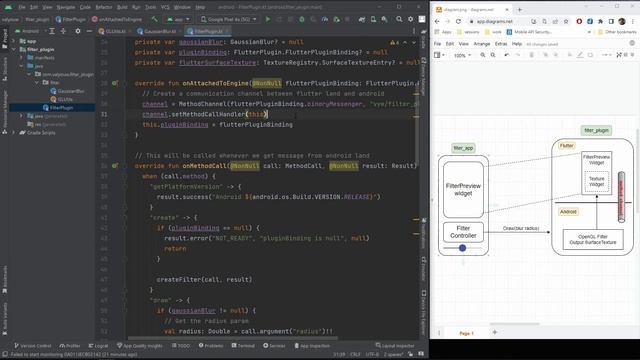Open the browser extensions puzzle icon

point(600,21)
